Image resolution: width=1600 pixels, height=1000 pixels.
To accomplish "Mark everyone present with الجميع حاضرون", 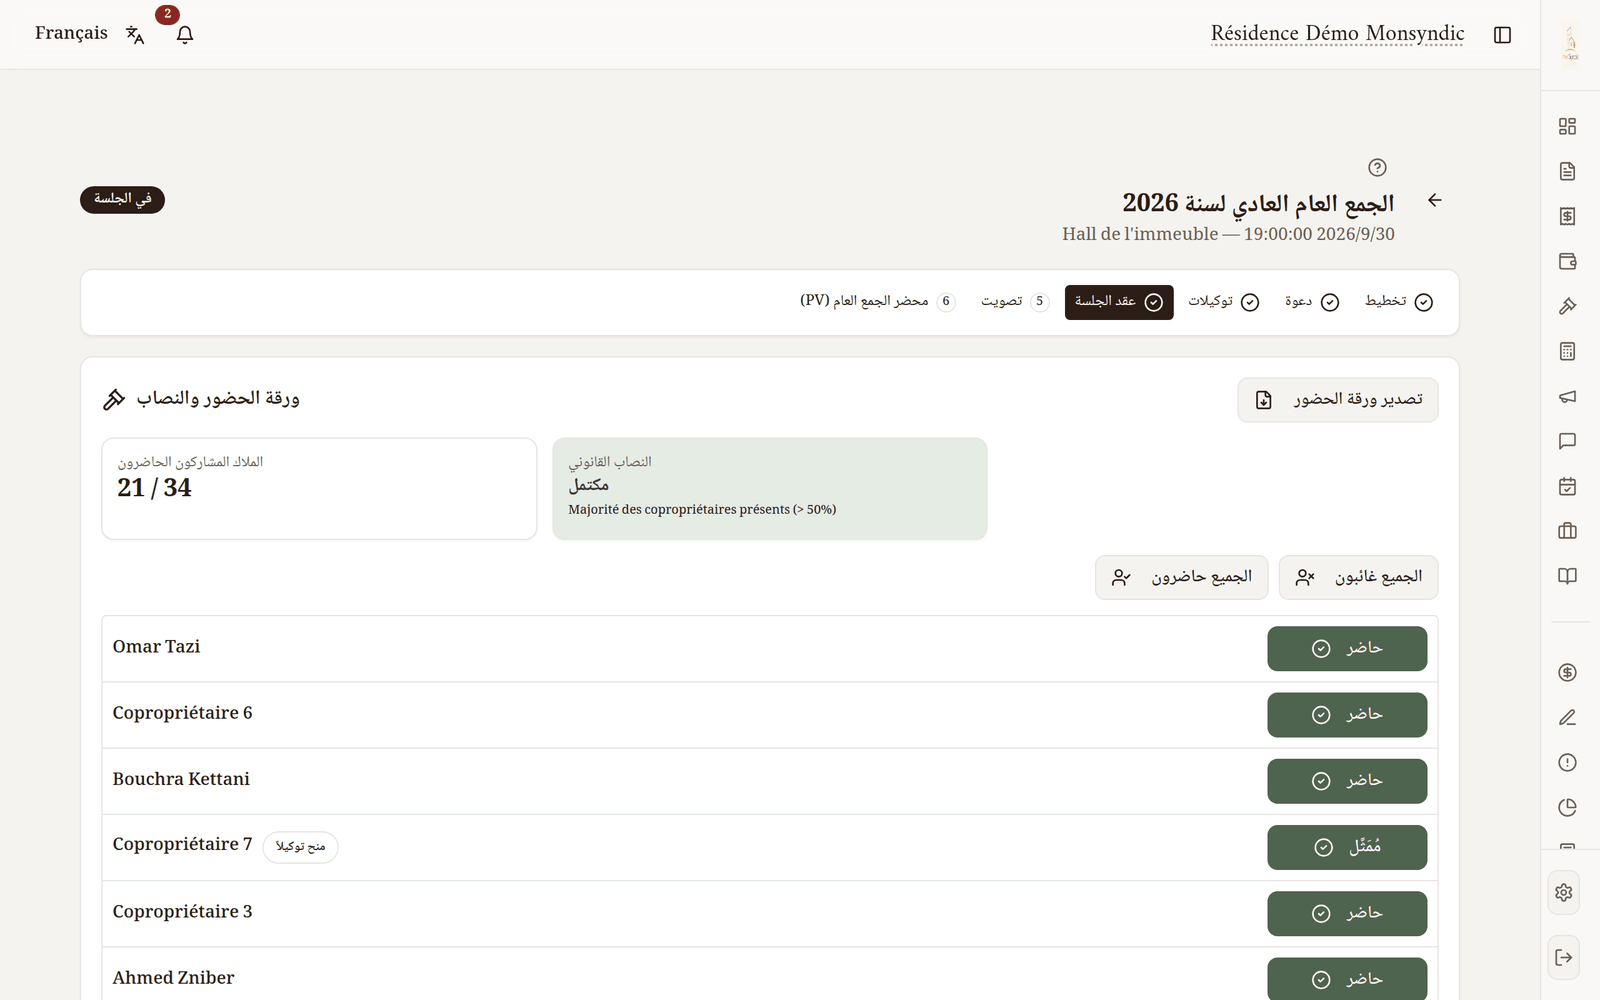I will [1181, 578].
